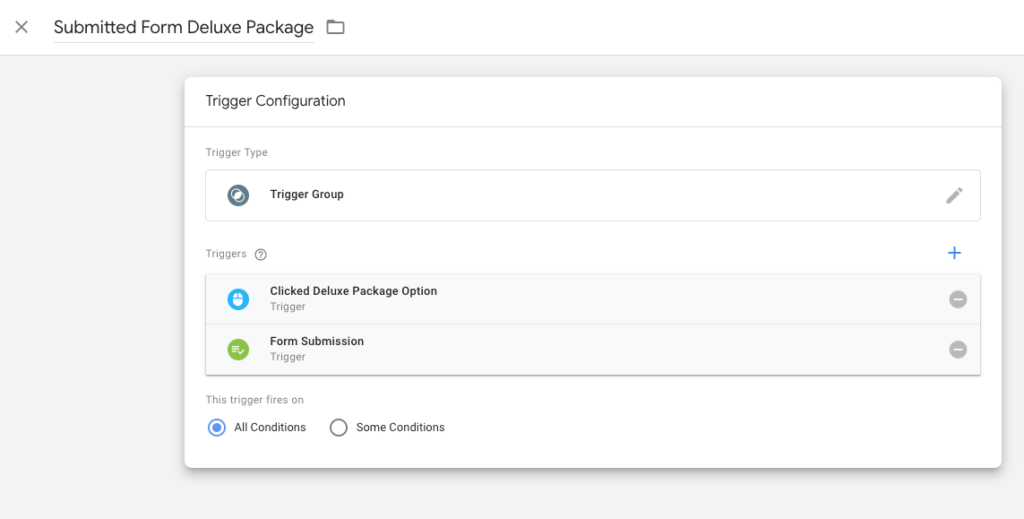Click the Clicked Deluxe Package Option row text
Viewport: 1024px width, 519px height.
353,291
